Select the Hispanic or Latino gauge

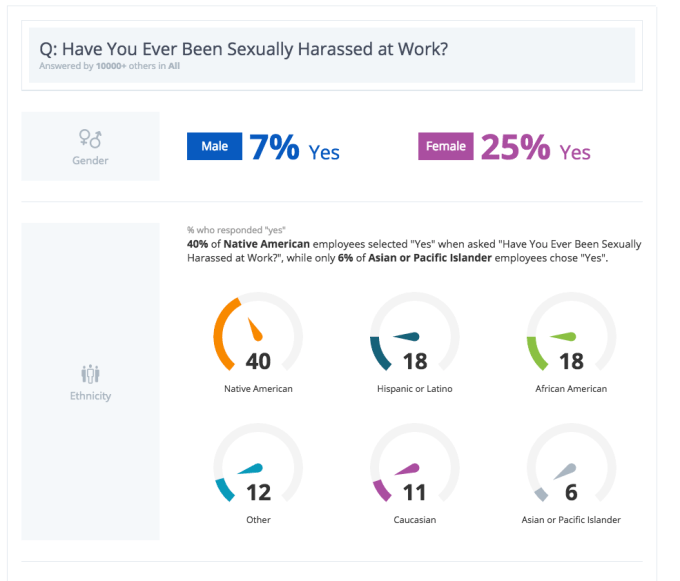pos(414,335)
